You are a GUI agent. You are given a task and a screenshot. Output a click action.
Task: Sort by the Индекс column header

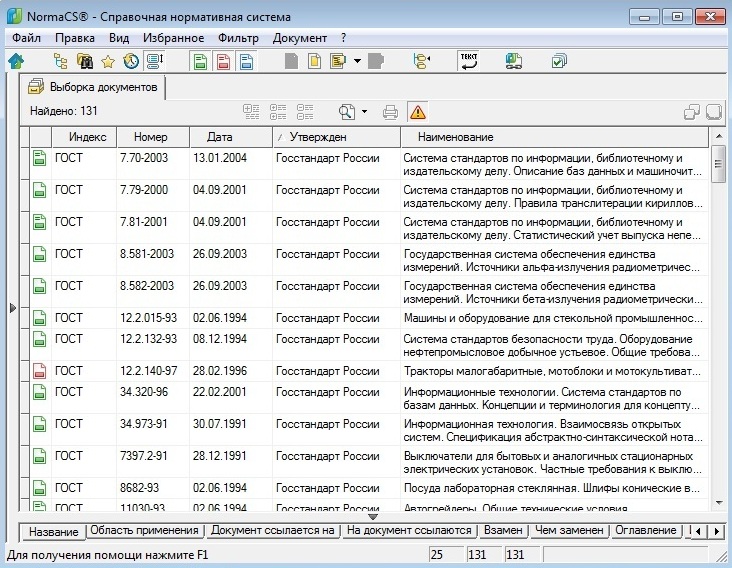point(84,137)
